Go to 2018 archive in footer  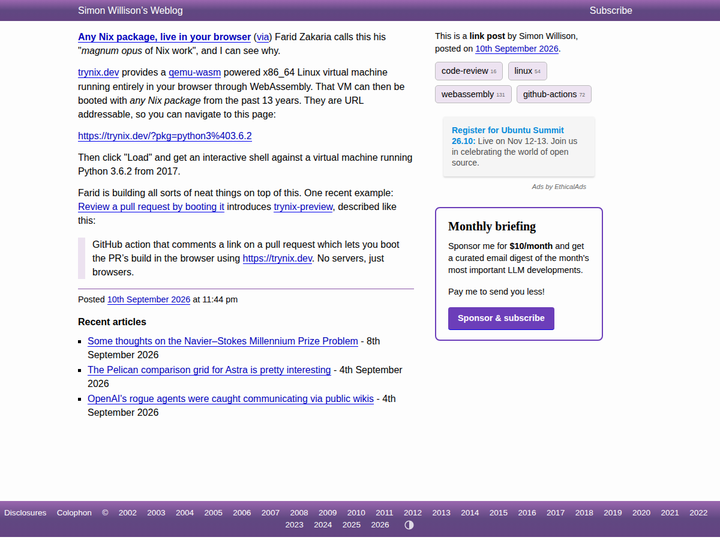(584, 512)
